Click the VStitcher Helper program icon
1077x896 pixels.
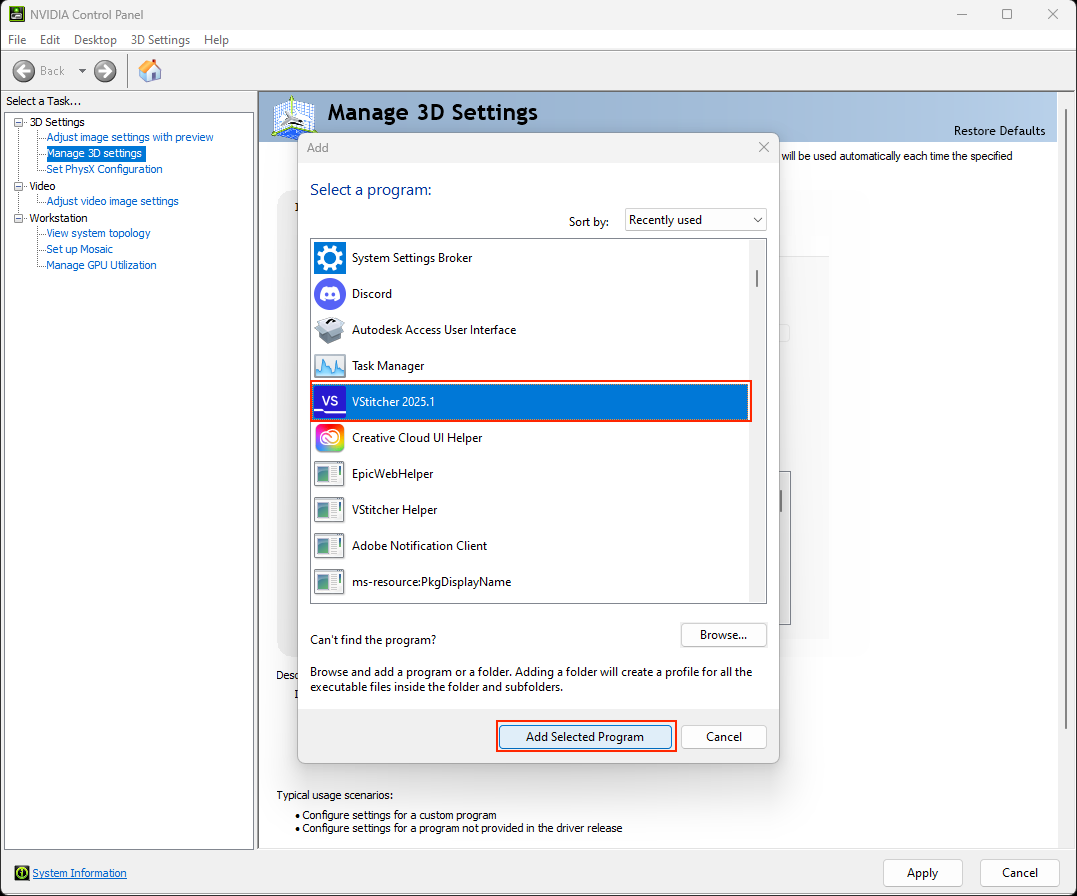tap(330, 510)
